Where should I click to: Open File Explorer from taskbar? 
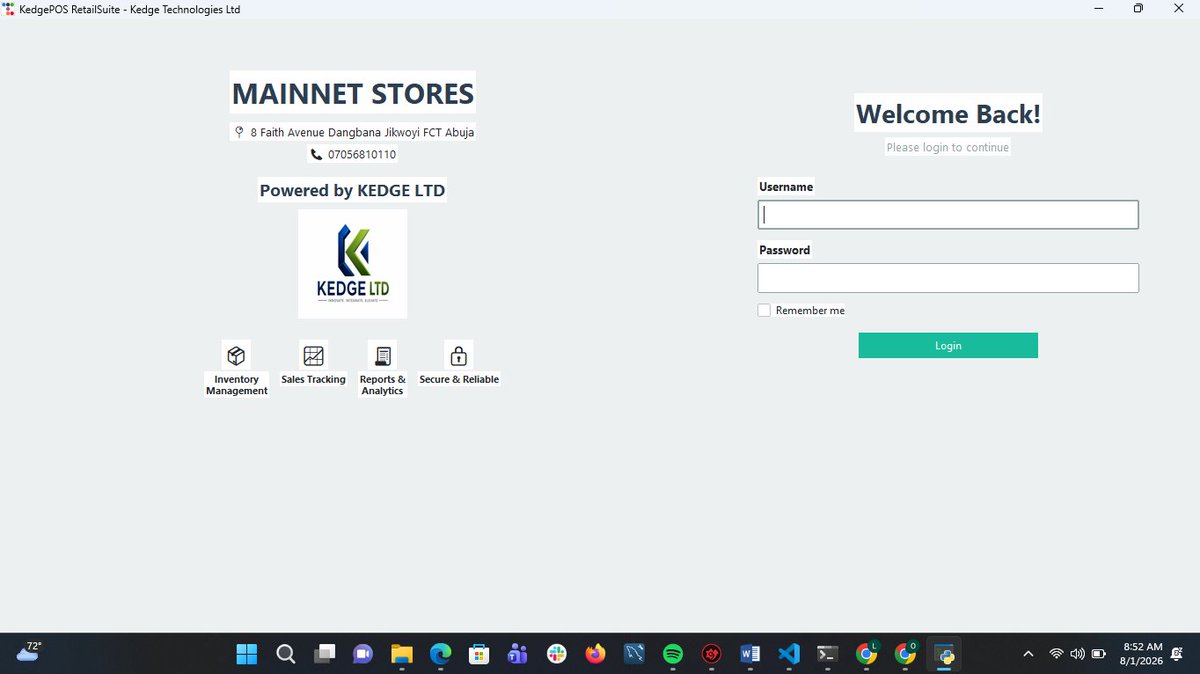(x=401, y=654)
